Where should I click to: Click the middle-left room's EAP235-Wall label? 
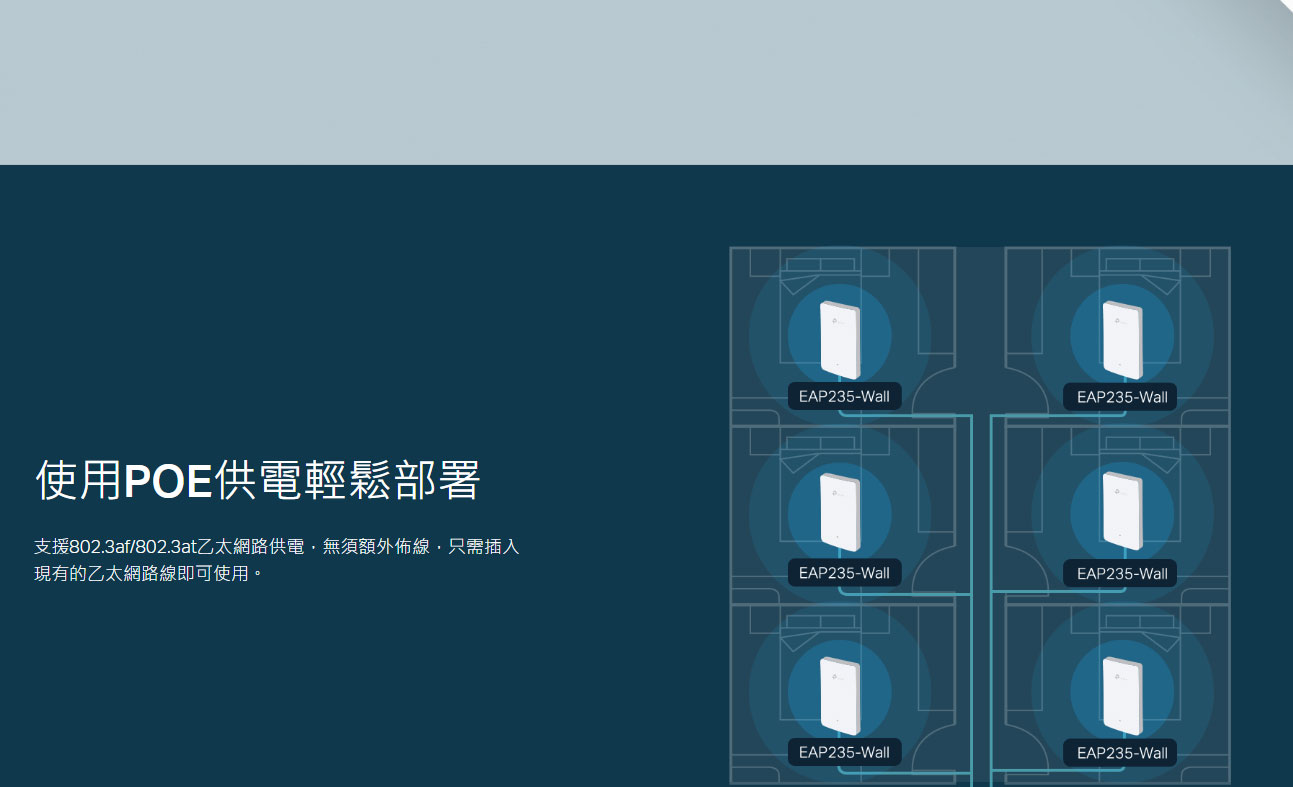844,573
